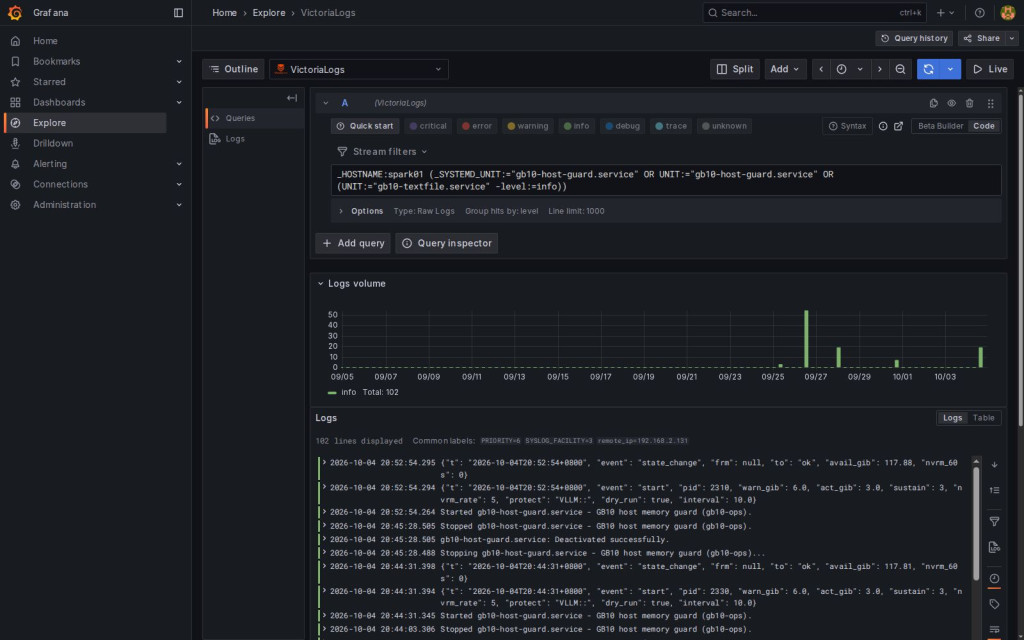Click the LOG file icon in the logs controls
Viewport: 1024px width, 640px height.
(994, 547)
